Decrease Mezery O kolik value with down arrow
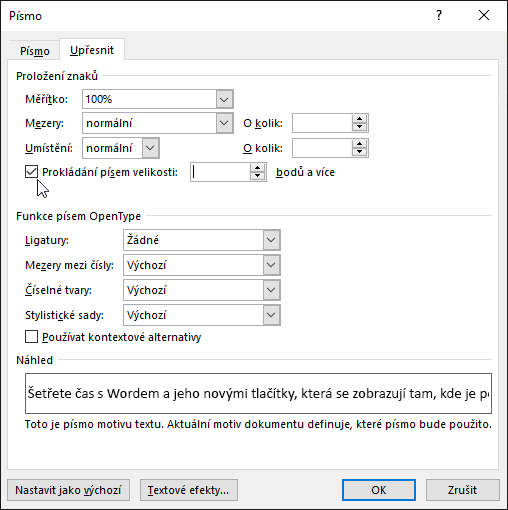Image resolution: width=508 pixels, height=510 pixels. 359,127
